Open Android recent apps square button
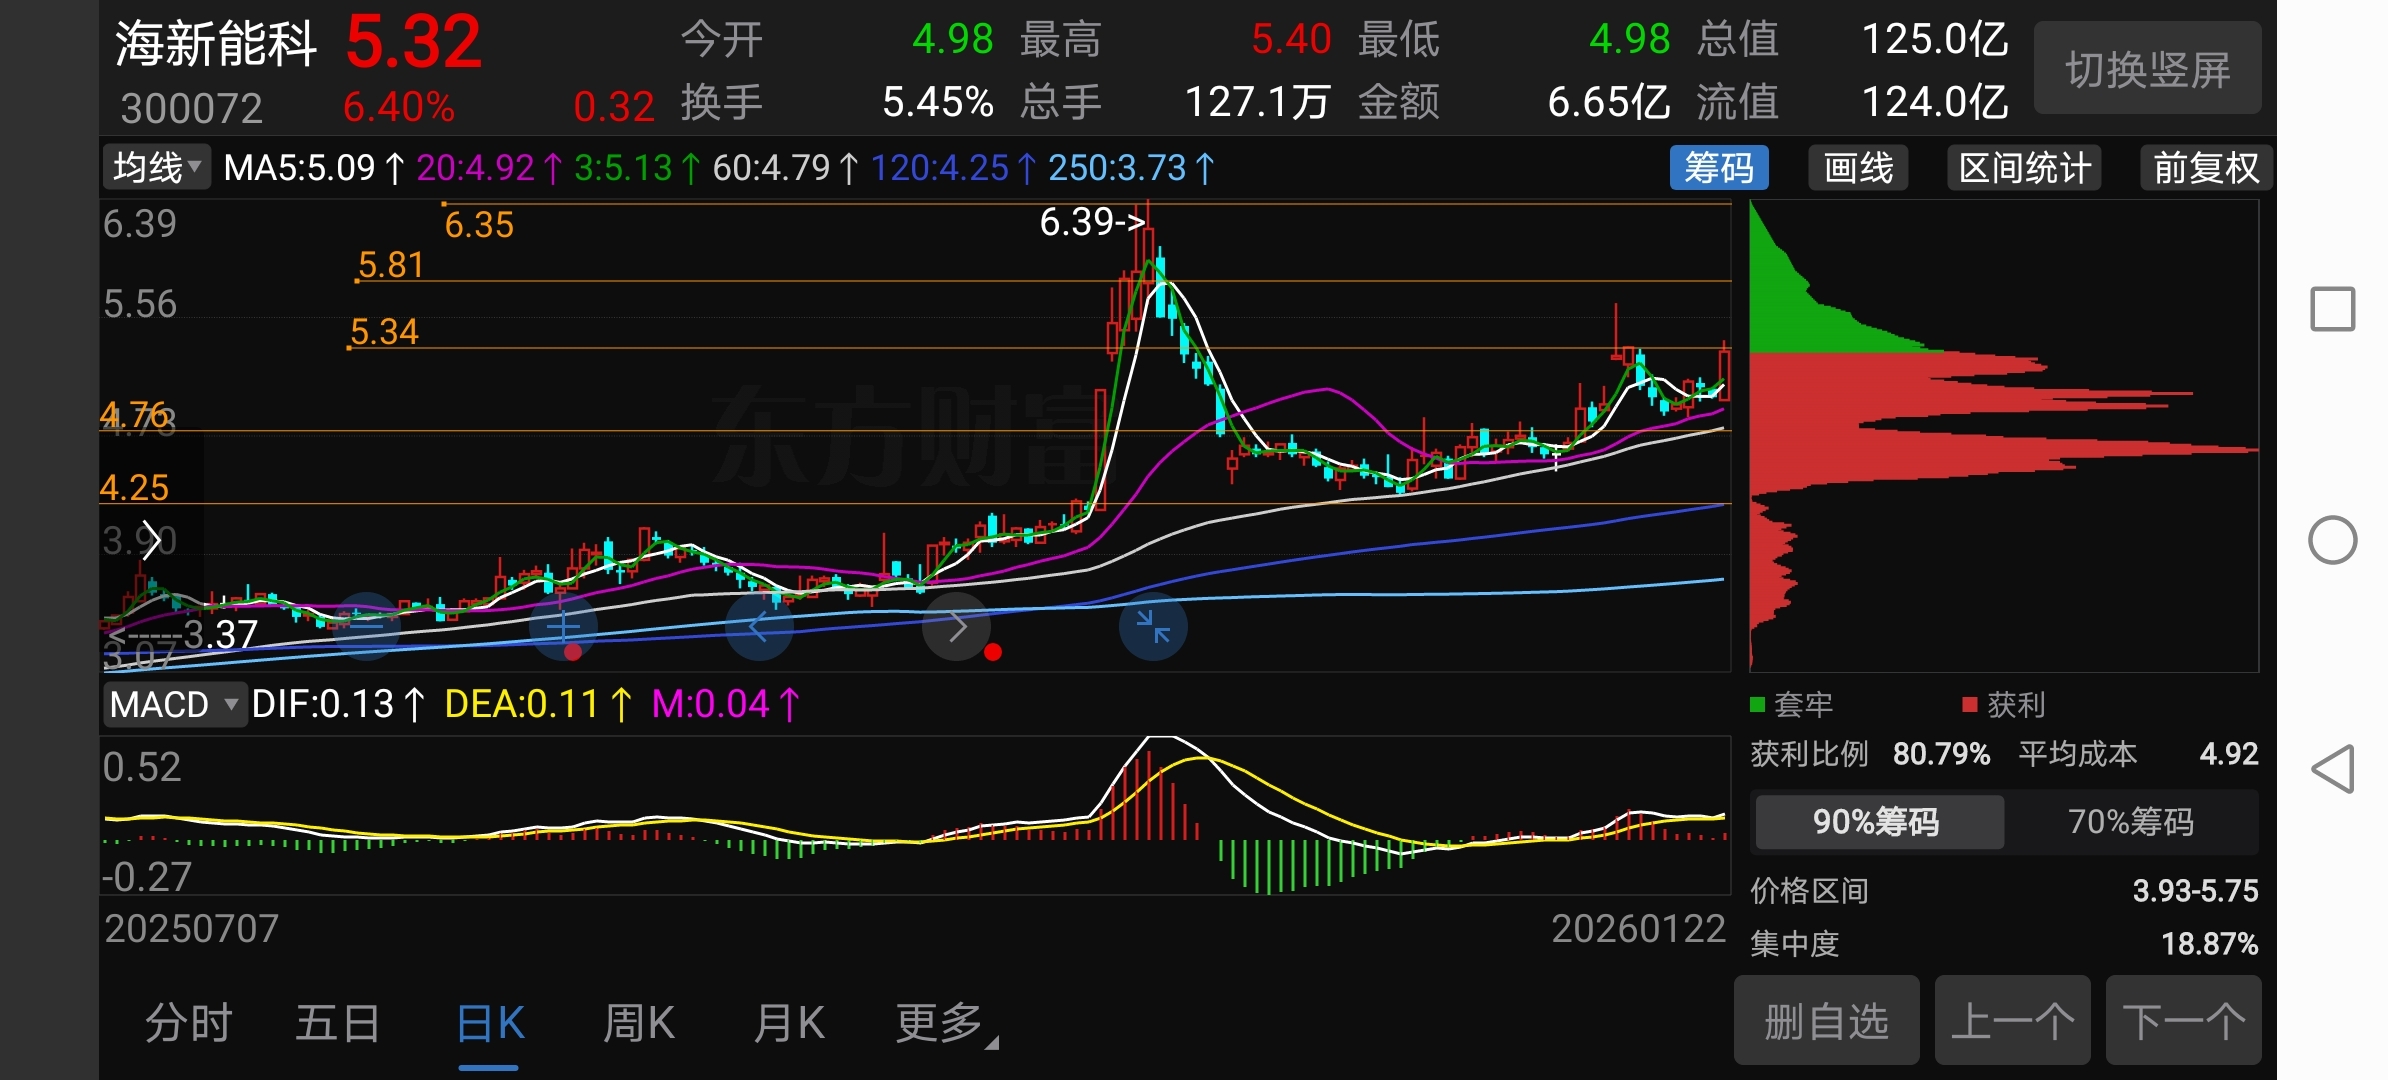Image resolution: width=2388 pixels, height=1080 pixels. click(x=2332, y=309)
